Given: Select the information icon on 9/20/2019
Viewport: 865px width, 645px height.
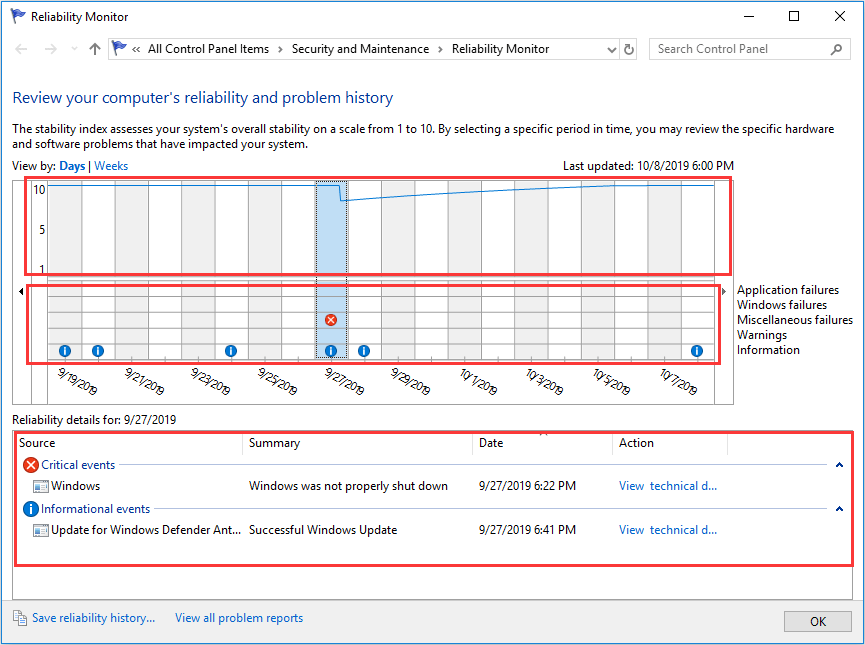Looking at the screenshot, I should point(98,351).
